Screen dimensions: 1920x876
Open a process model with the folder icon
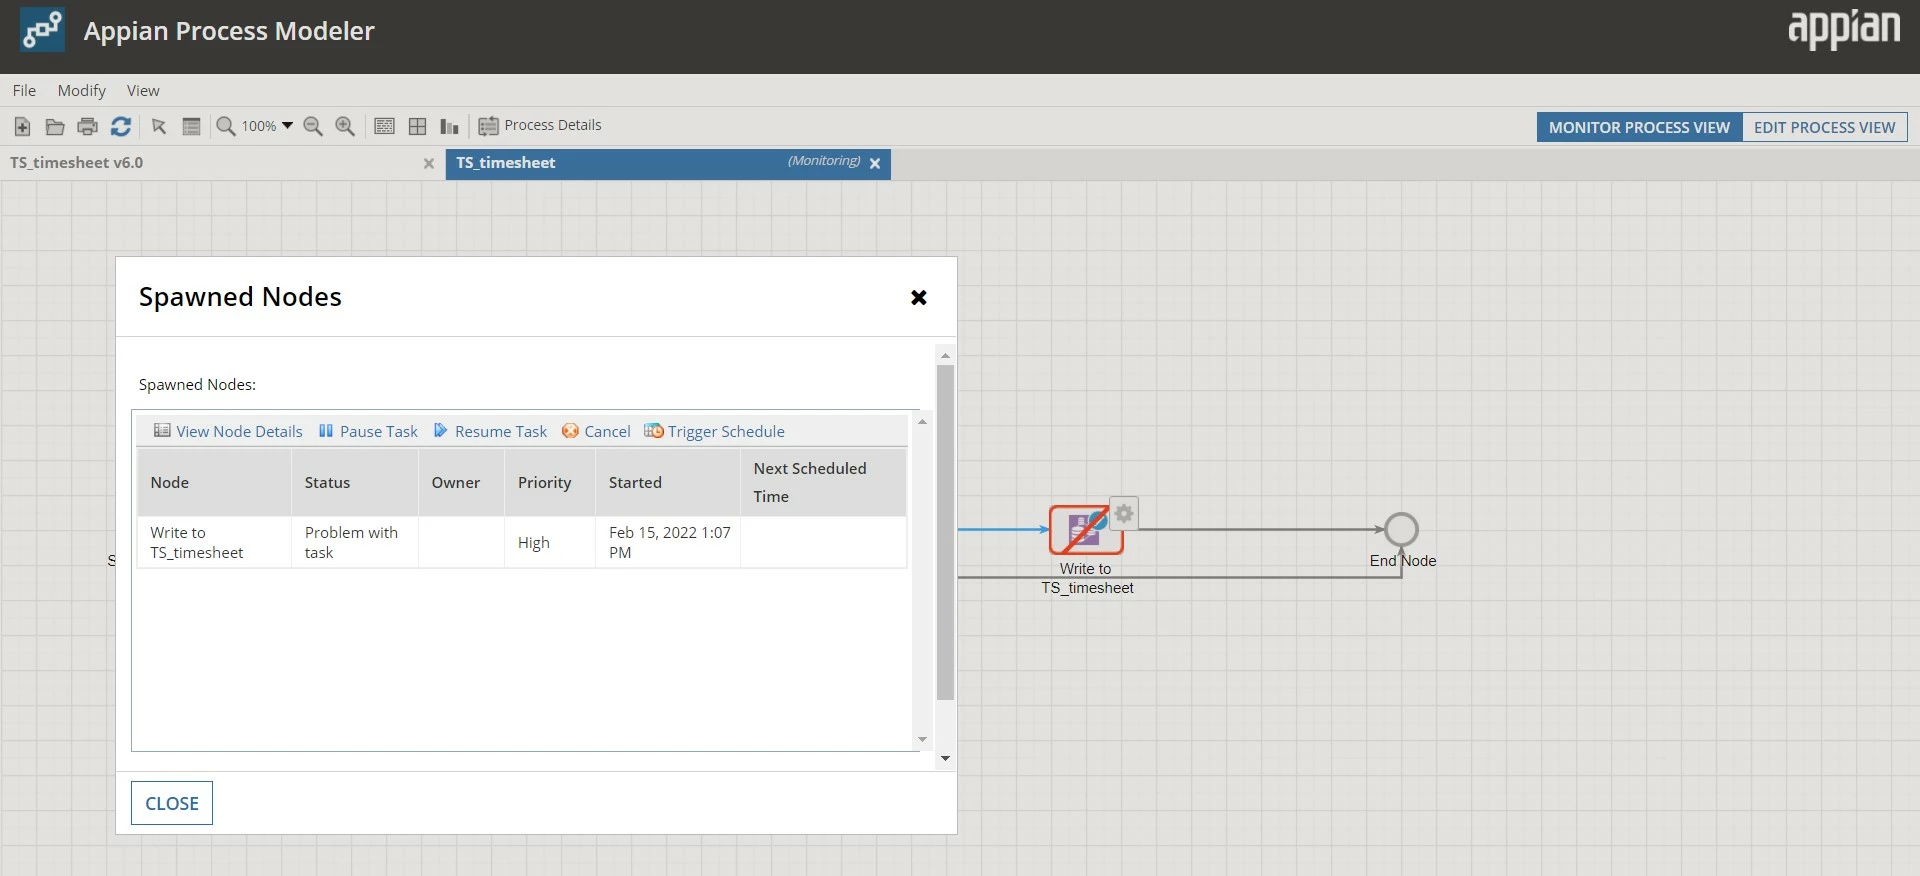(55, 126)
